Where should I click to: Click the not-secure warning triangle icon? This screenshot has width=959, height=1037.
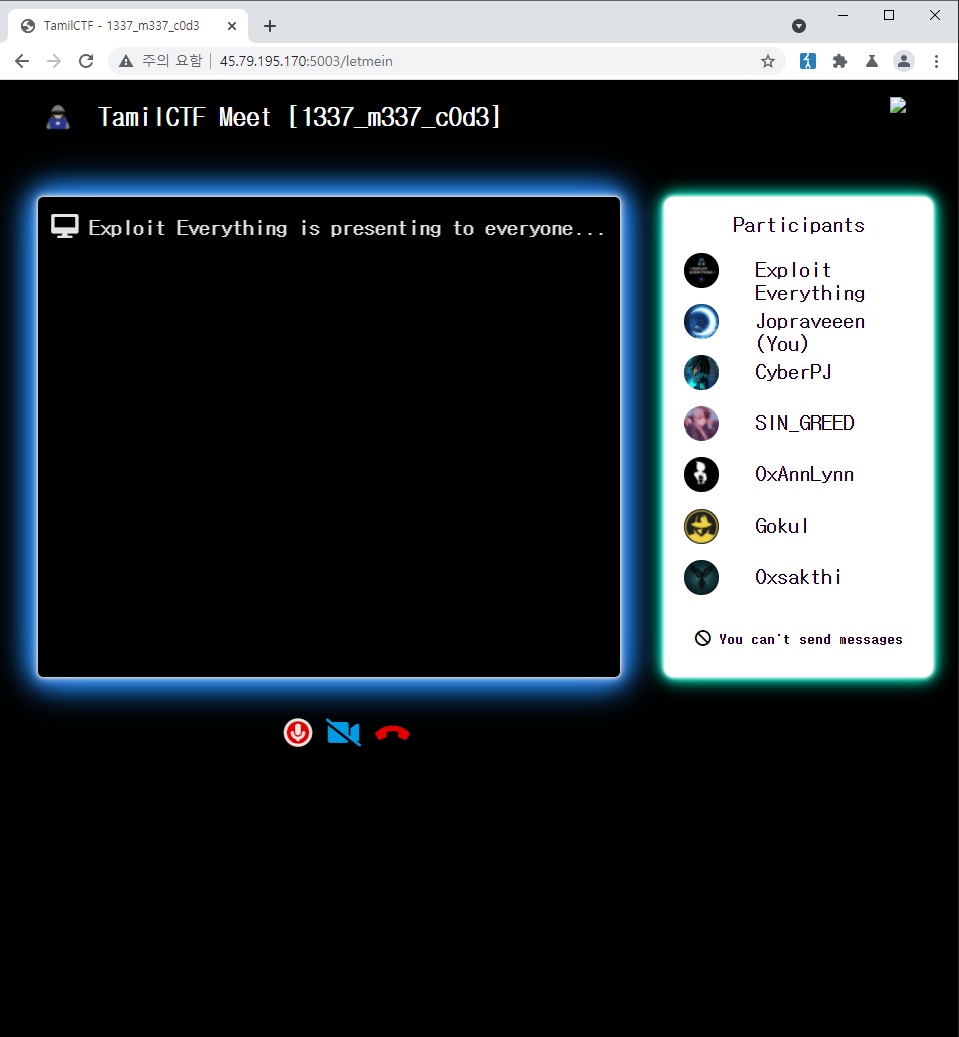[126, 62]
